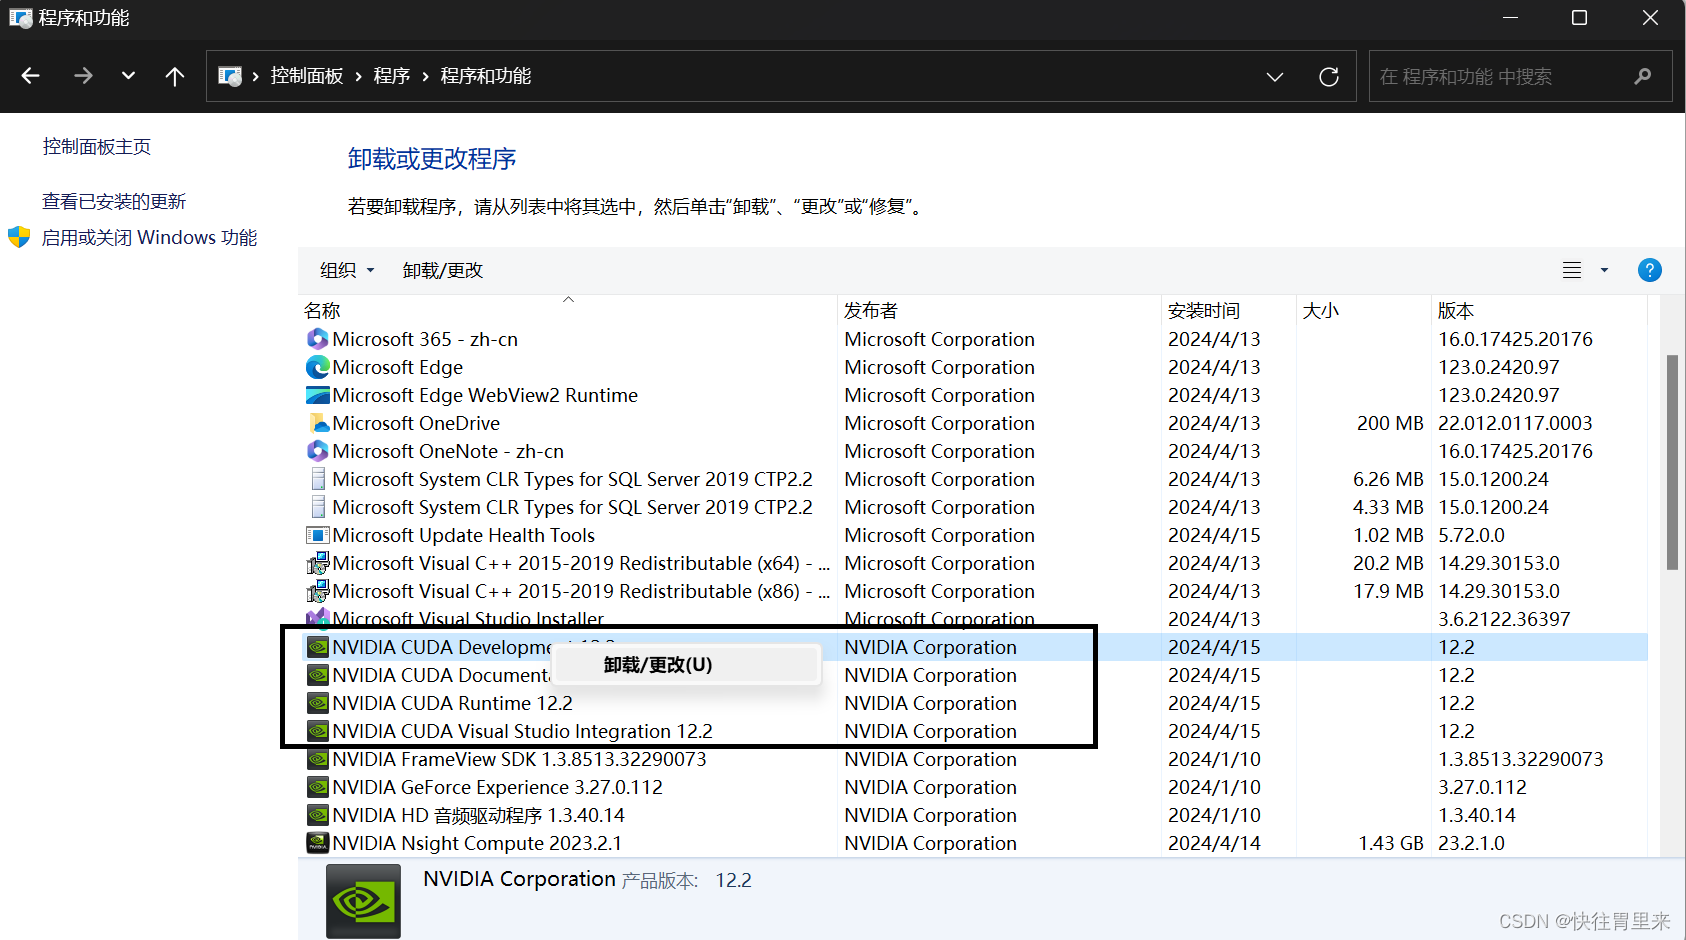Click version 22.012.0117.0003 cell

[1515, 423]
